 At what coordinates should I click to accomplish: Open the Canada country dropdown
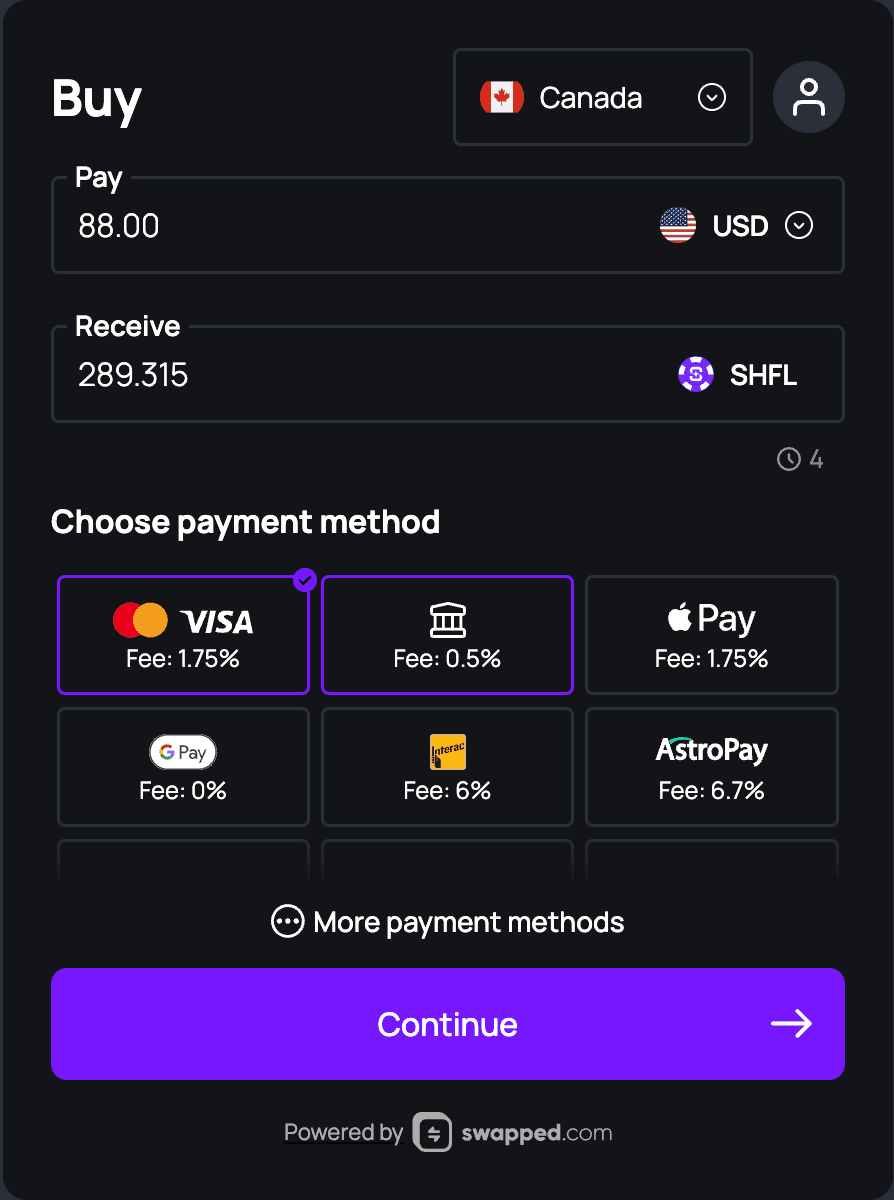[x=711, y=98]
